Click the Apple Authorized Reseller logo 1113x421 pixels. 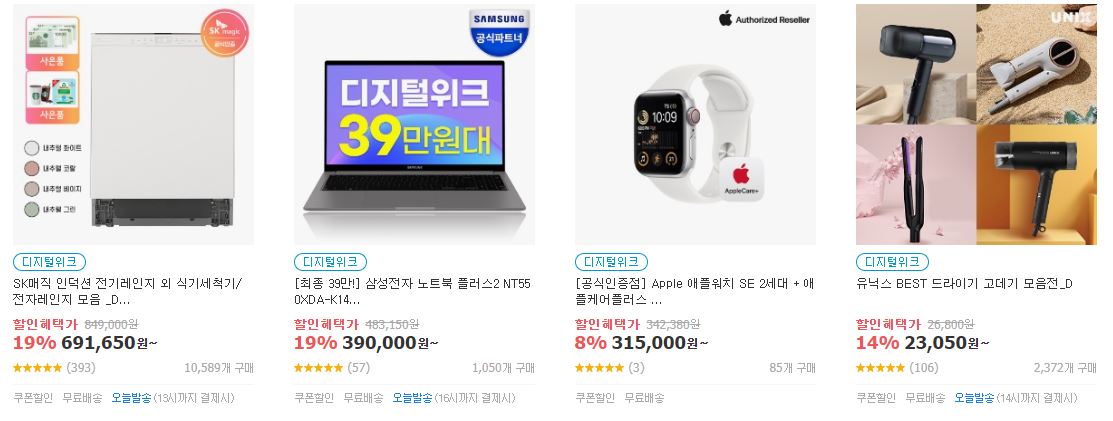coord(764,20)
